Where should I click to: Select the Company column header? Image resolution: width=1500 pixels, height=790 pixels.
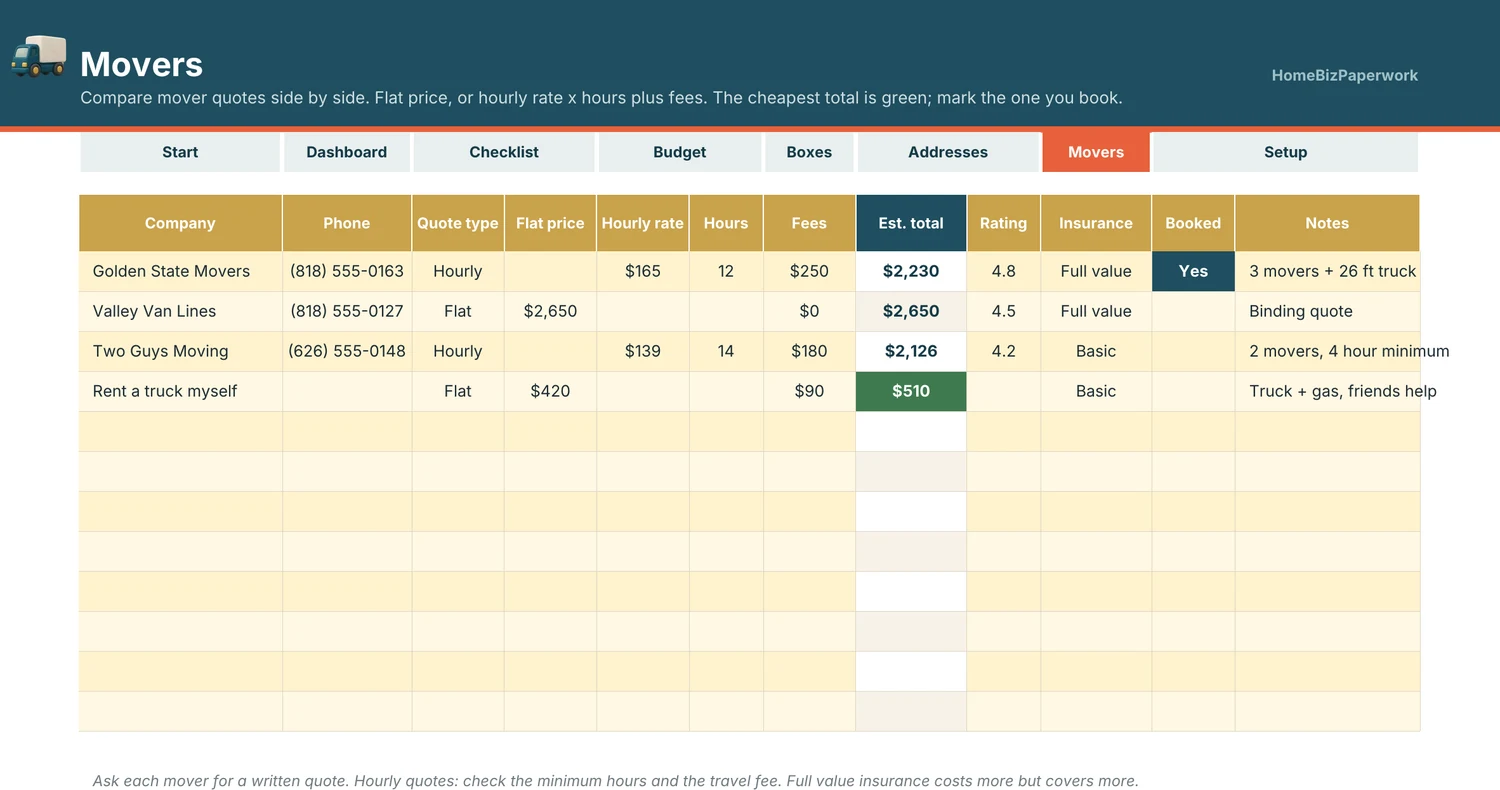tap(180, 223)
